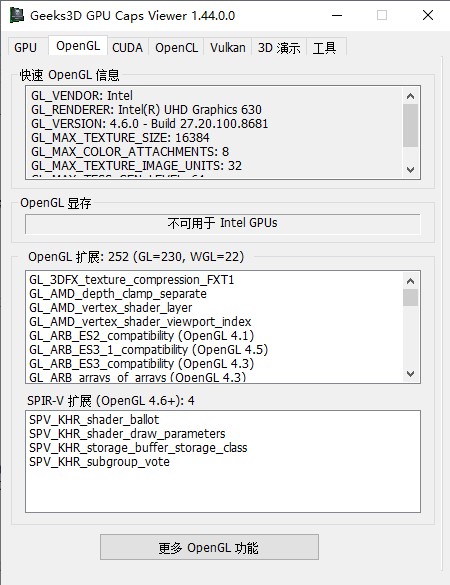The height and width of the screenshot is (585, 450).
Task: Click the extensions list scrollbar thumb
Action: 410,297
